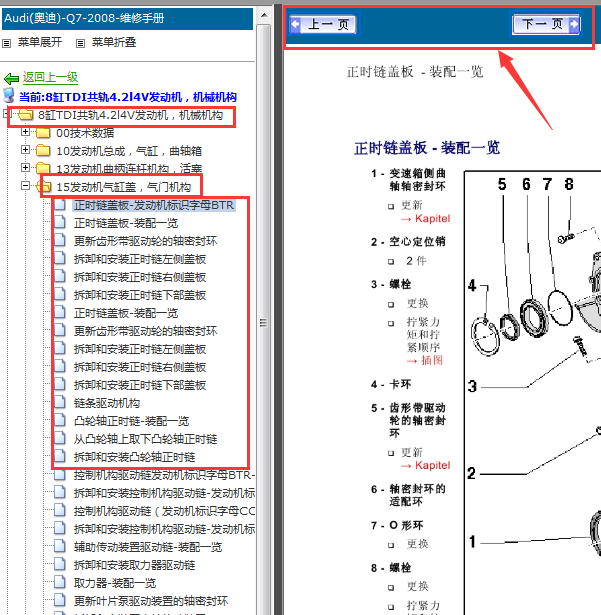Click page icon of 凸轮轴正时链-装配一览
Screen dimensions: 601x615
click(60, 420)
